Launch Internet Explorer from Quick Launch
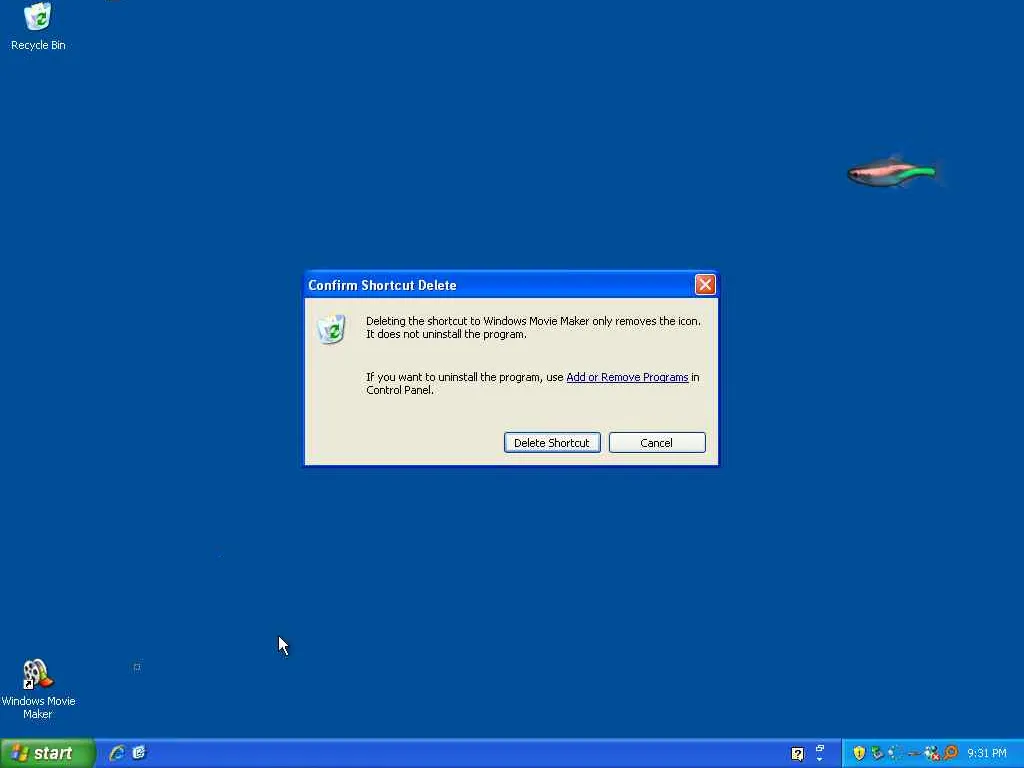The width and height of the screenshot is (1024, 768). 117,753
